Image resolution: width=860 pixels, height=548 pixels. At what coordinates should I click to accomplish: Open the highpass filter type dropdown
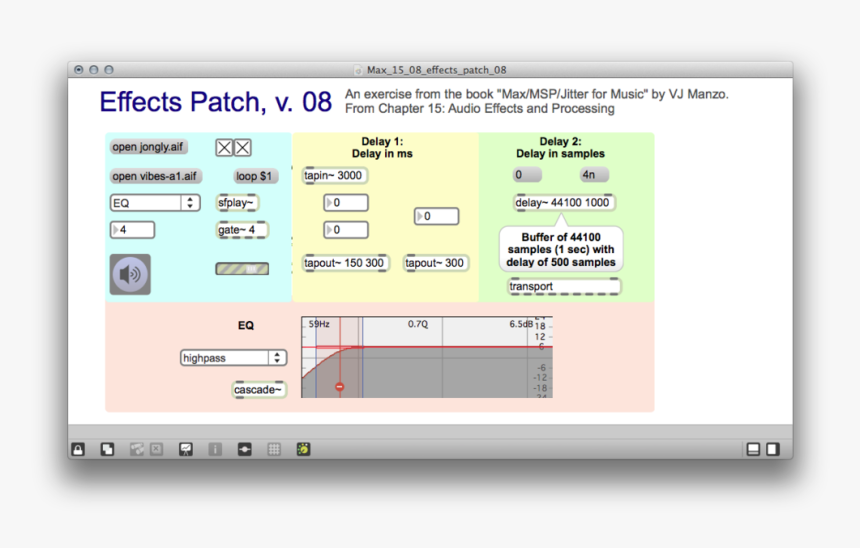pos(234,358)
